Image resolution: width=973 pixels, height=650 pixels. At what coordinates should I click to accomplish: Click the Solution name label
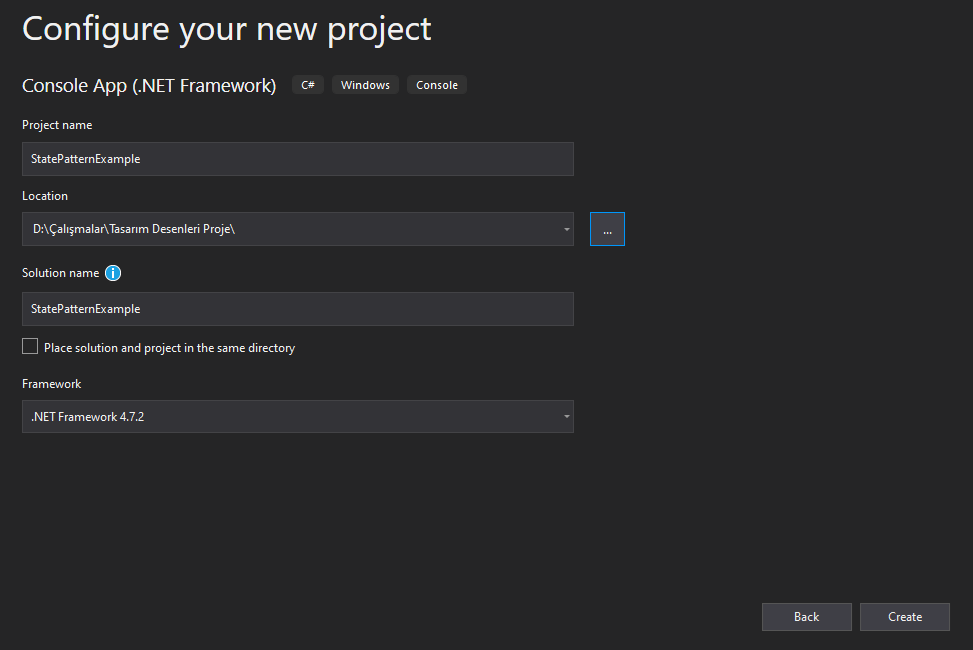(60, 273)
